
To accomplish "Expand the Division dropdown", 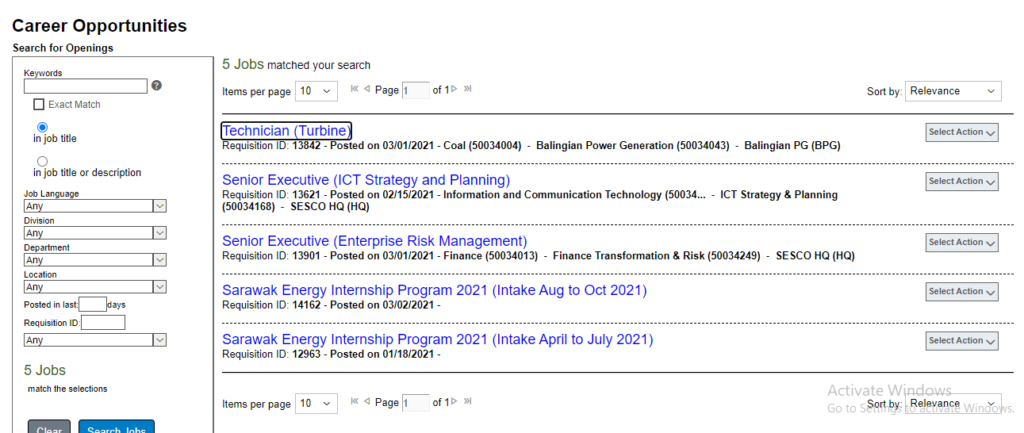I will (95, 233).
